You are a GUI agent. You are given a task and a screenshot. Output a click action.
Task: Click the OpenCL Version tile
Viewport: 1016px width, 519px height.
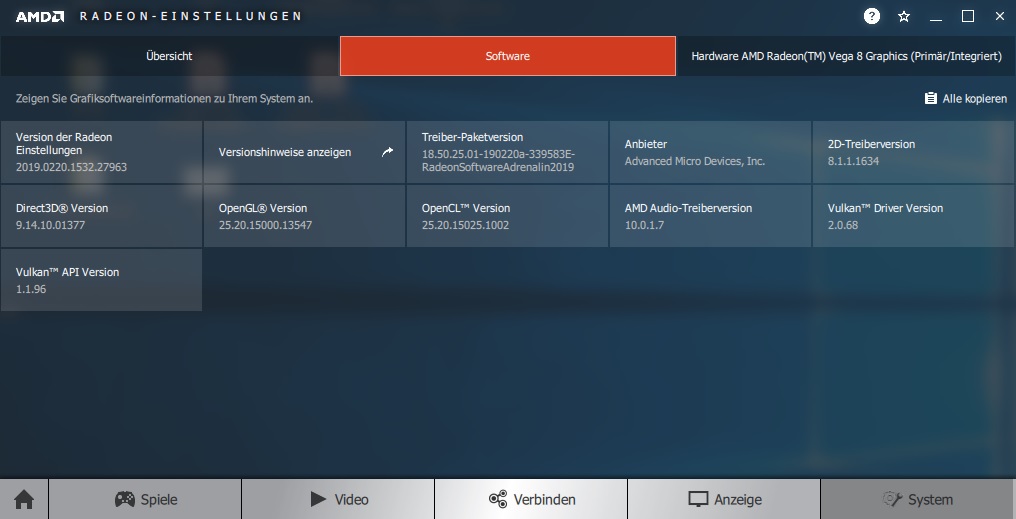pyautogui.click(x=507, y=216)
